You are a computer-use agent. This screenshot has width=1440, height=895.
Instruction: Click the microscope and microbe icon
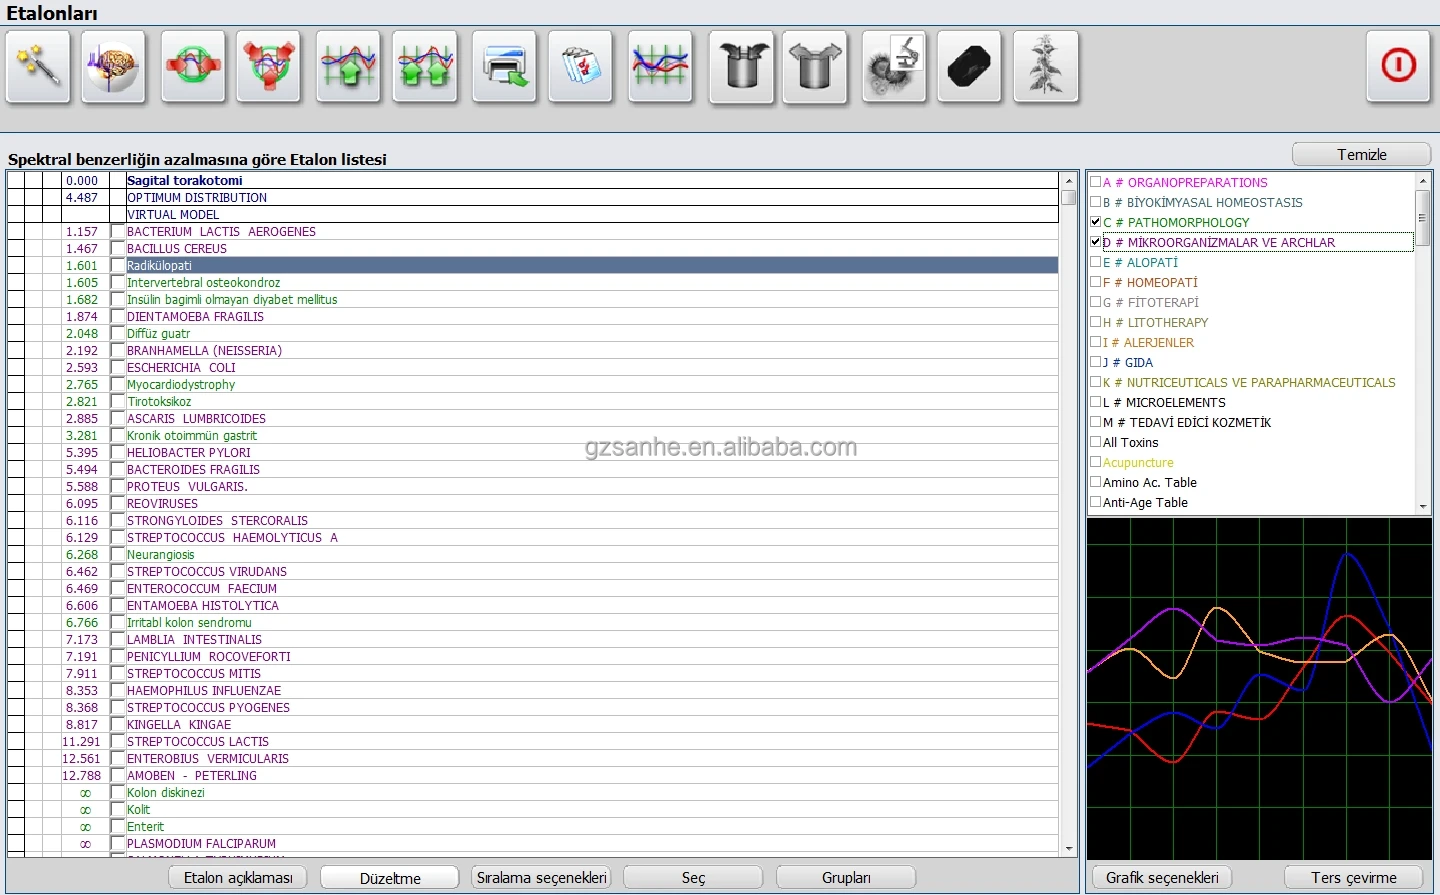894,67
